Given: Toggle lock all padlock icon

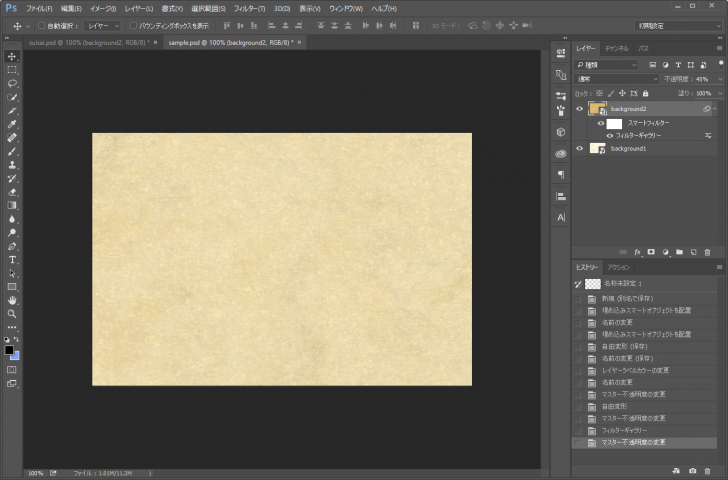Looking at the screenshot, I should [645, 93].
